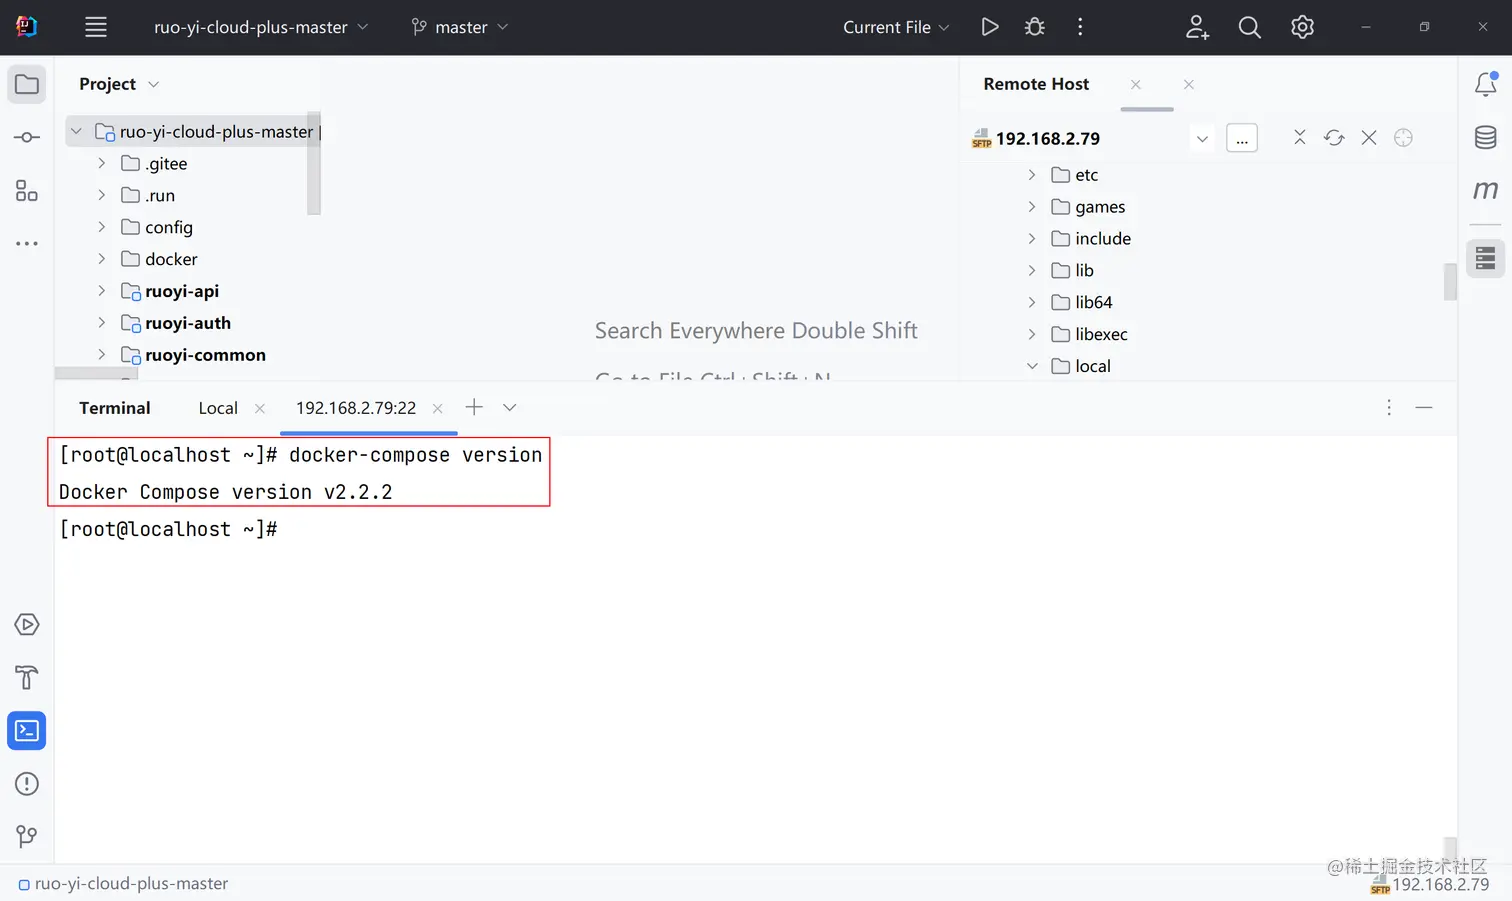Image resolution: width=1512 pixels, height=901 pixels.
Task: Open Terminal panel options menu
Action: (1389, 407)
